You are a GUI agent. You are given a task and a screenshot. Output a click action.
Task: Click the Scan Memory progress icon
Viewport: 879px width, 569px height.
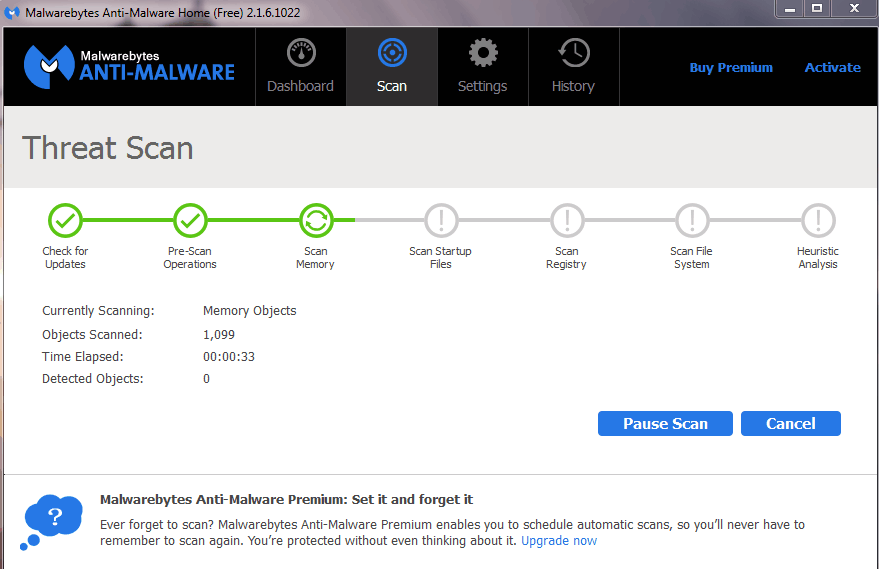click(316, 220)
